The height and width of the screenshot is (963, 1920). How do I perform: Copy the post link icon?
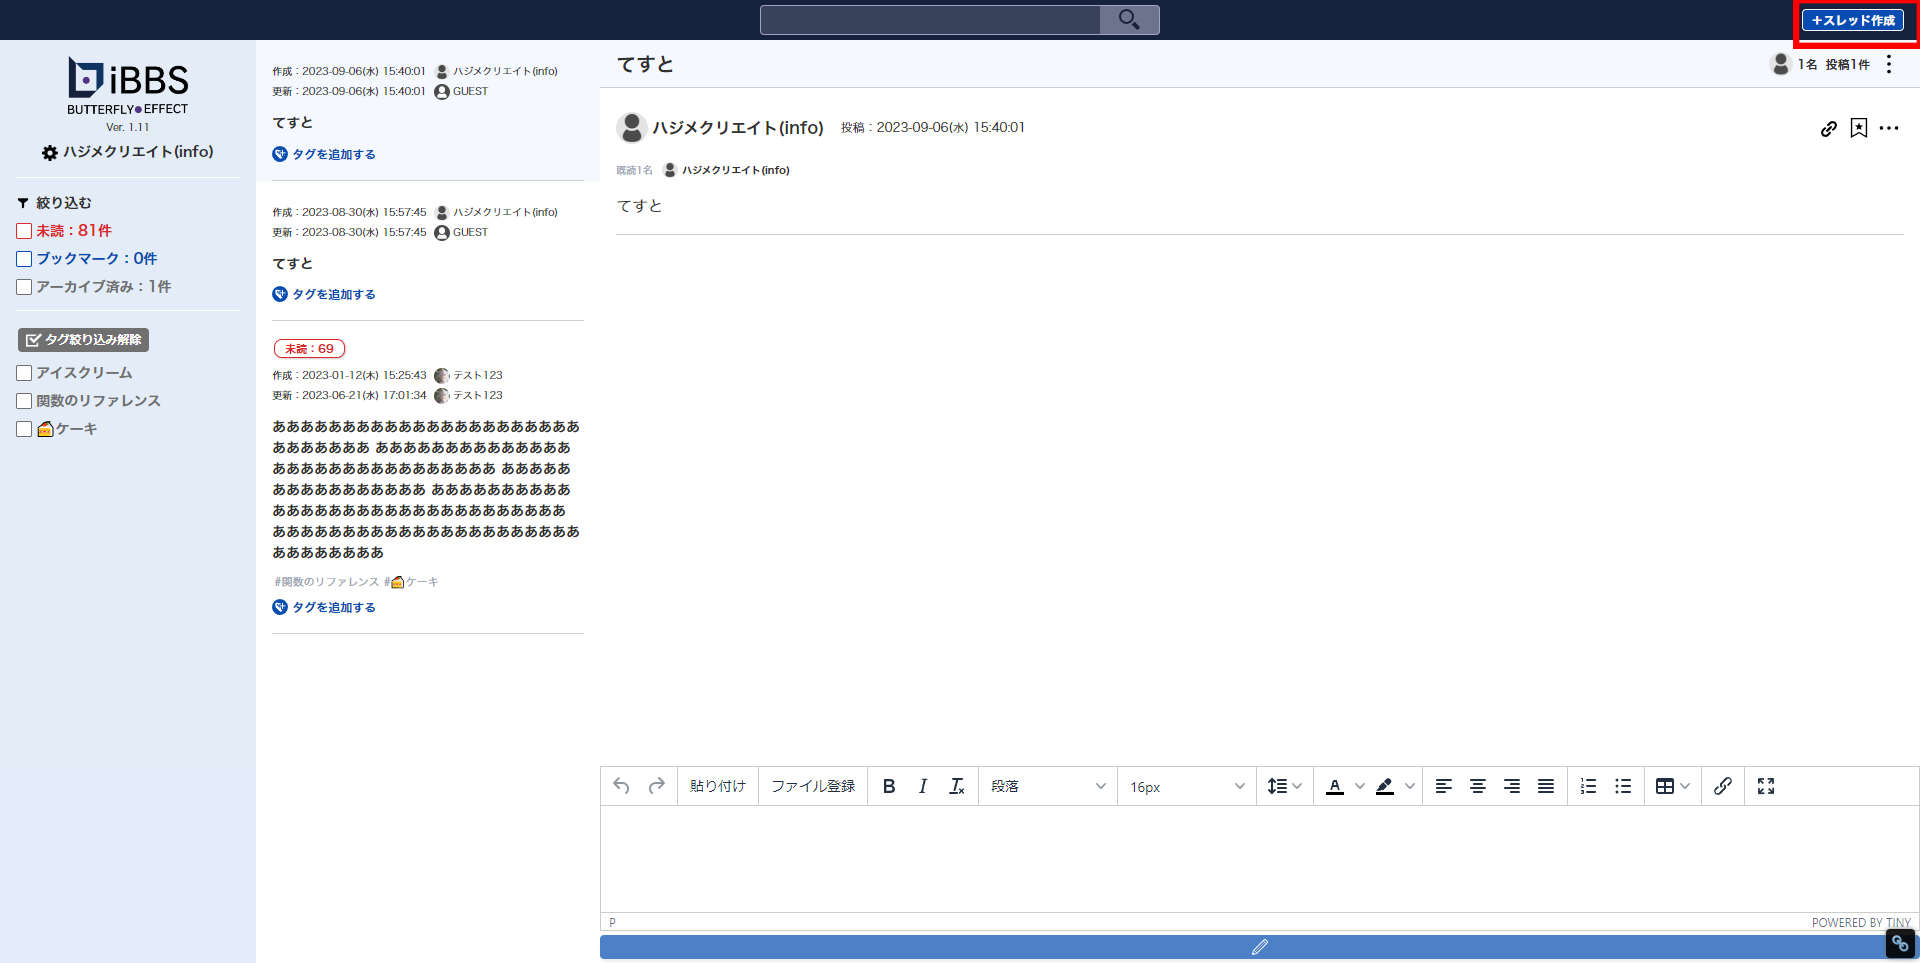pos(1828,129)
